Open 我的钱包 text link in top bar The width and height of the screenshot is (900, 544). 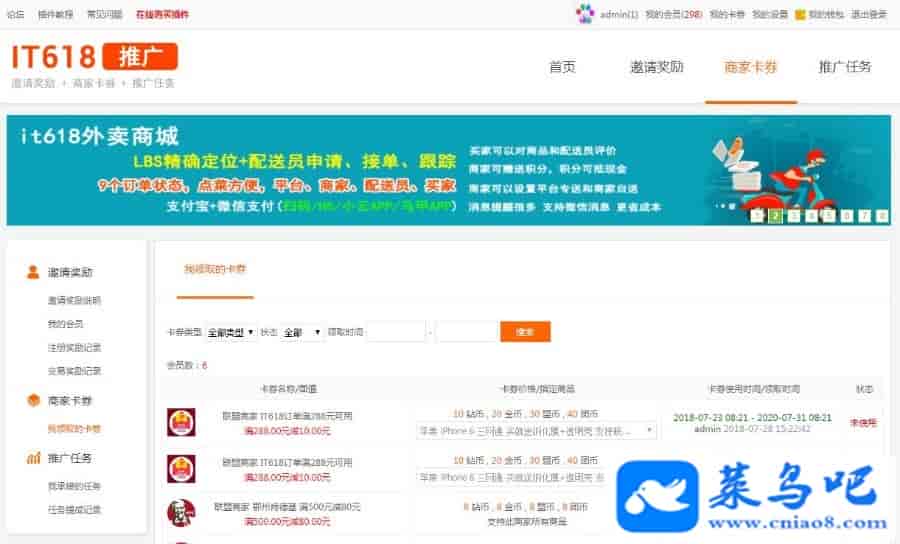click(x=826, y=14)
